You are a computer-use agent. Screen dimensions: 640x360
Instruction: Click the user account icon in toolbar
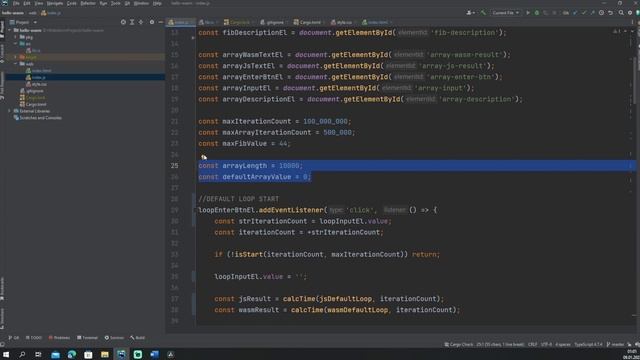(x=470, y=13)
